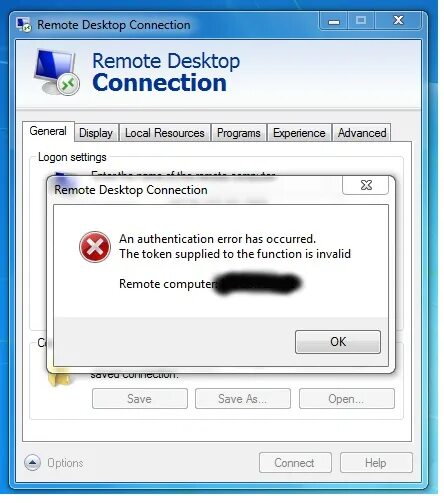This screenshot has width=444, height=503.
Task: Click the OK button in error dialog
Action: pos(338,342)
